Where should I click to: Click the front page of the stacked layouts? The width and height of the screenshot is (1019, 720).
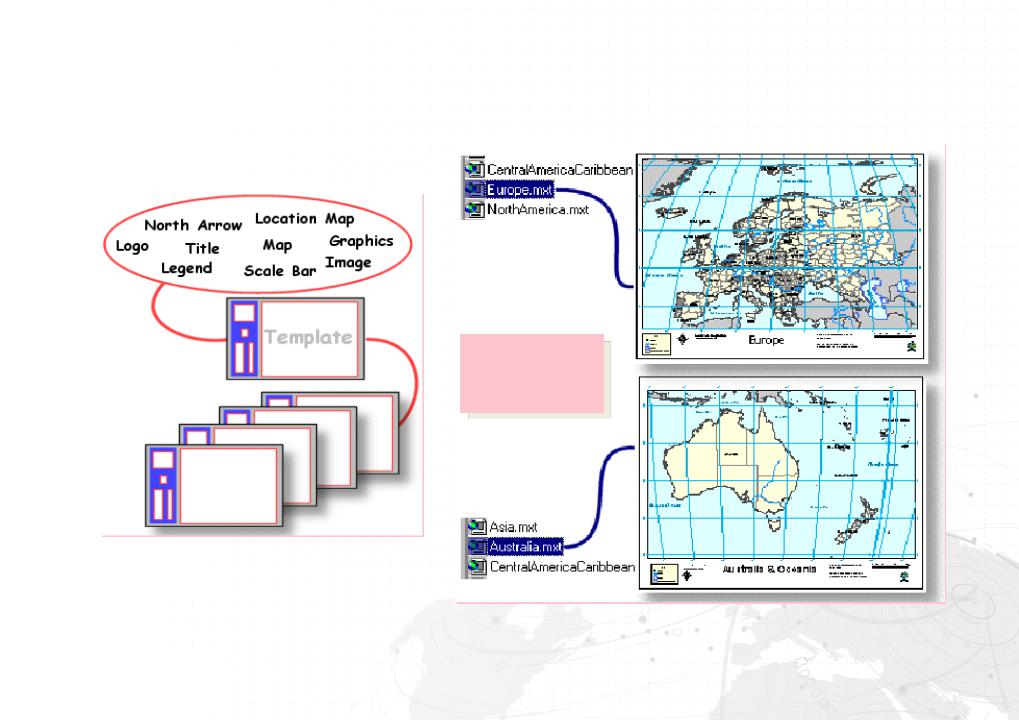point(214,485)
